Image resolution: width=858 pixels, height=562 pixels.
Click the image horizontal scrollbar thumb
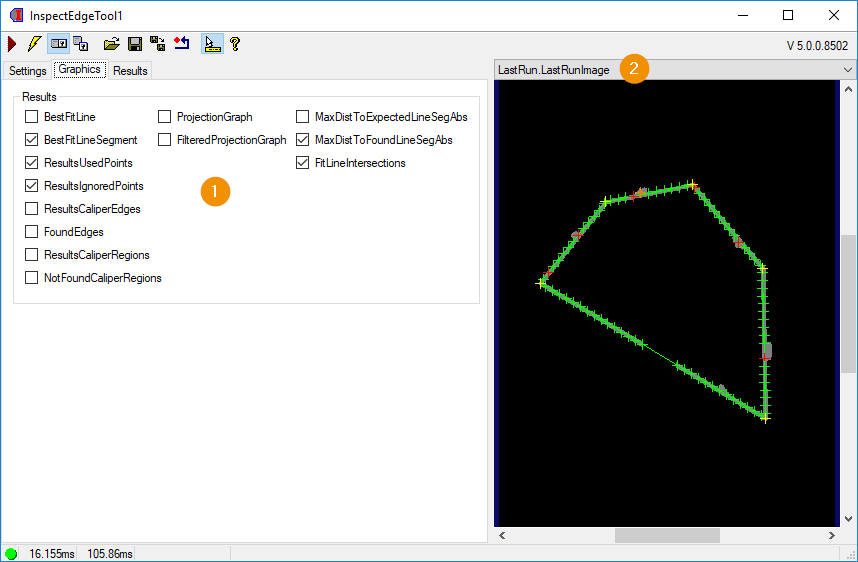(x=667, y=535)
